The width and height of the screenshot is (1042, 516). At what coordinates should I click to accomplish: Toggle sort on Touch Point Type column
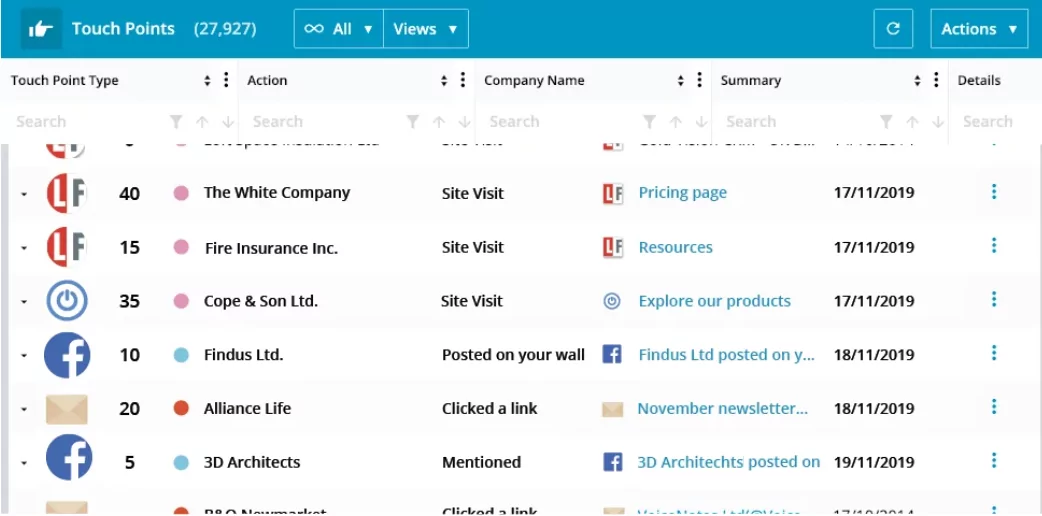(x=207, y=80)
